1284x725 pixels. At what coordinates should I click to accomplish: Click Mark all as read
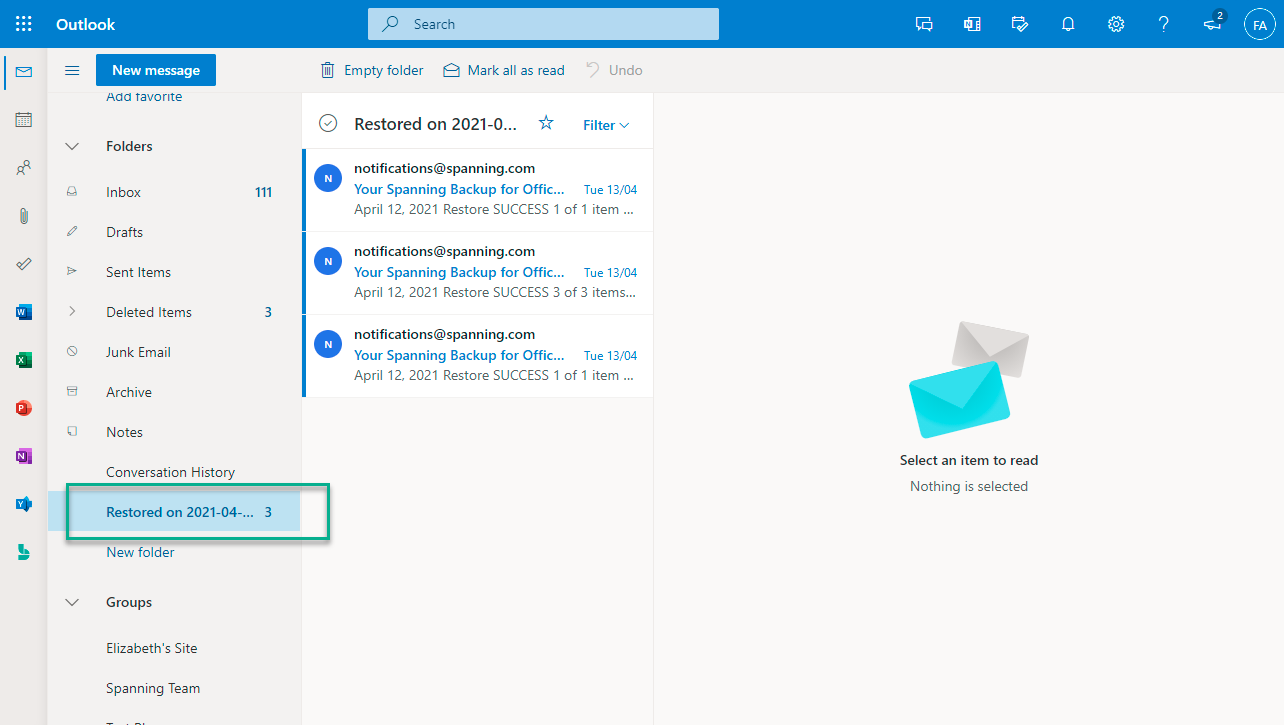[504, 70]
